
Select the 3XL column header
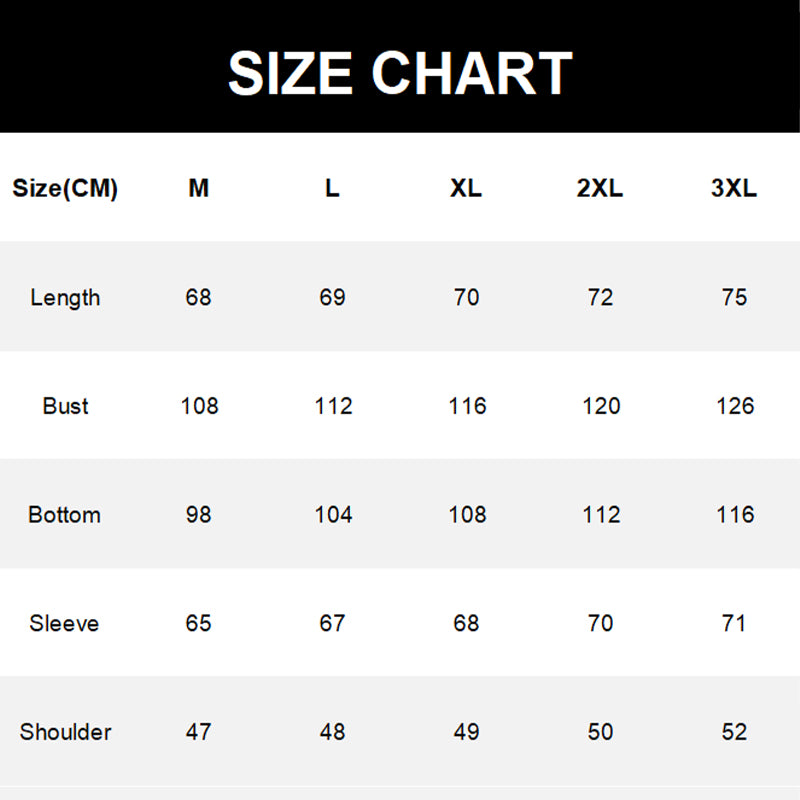(734, 188)
